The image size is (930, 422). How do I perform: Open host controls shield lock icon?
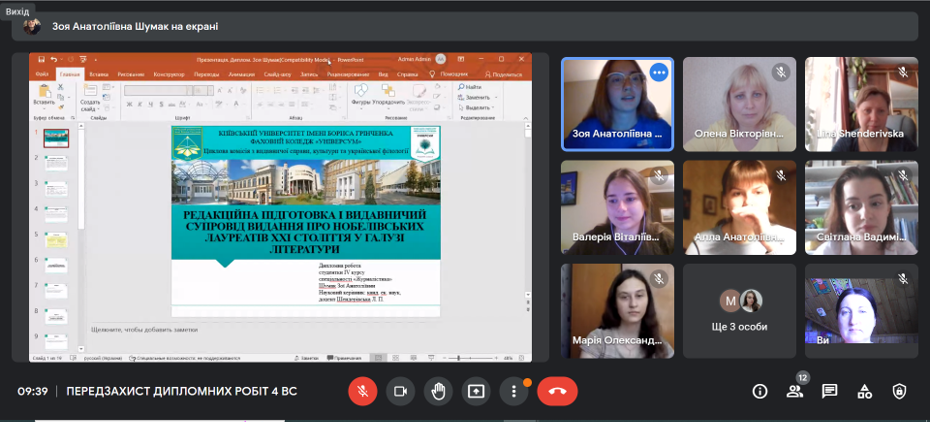[x=899, y=391]
